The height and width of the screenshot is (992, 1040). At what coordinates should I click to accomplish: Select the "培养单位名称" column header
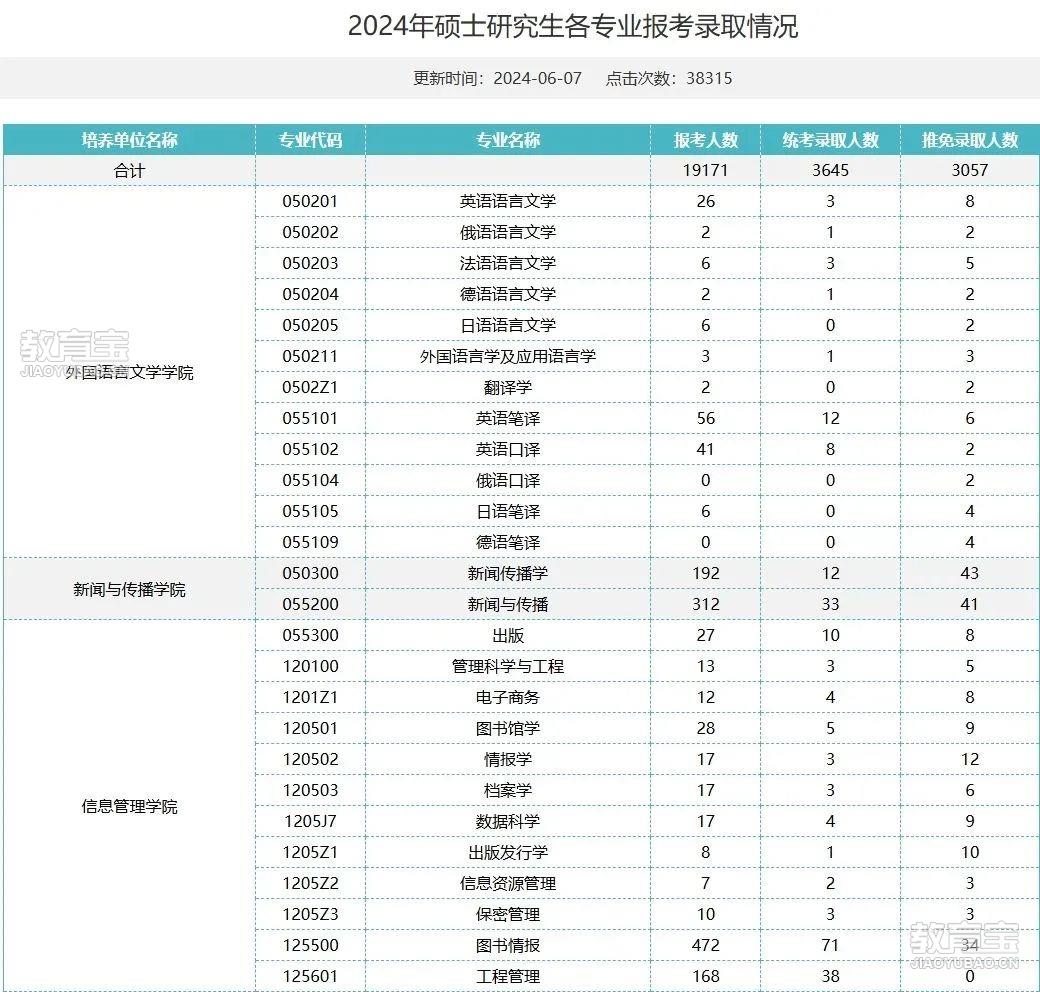pyautogui.click(x=129, y=140)
